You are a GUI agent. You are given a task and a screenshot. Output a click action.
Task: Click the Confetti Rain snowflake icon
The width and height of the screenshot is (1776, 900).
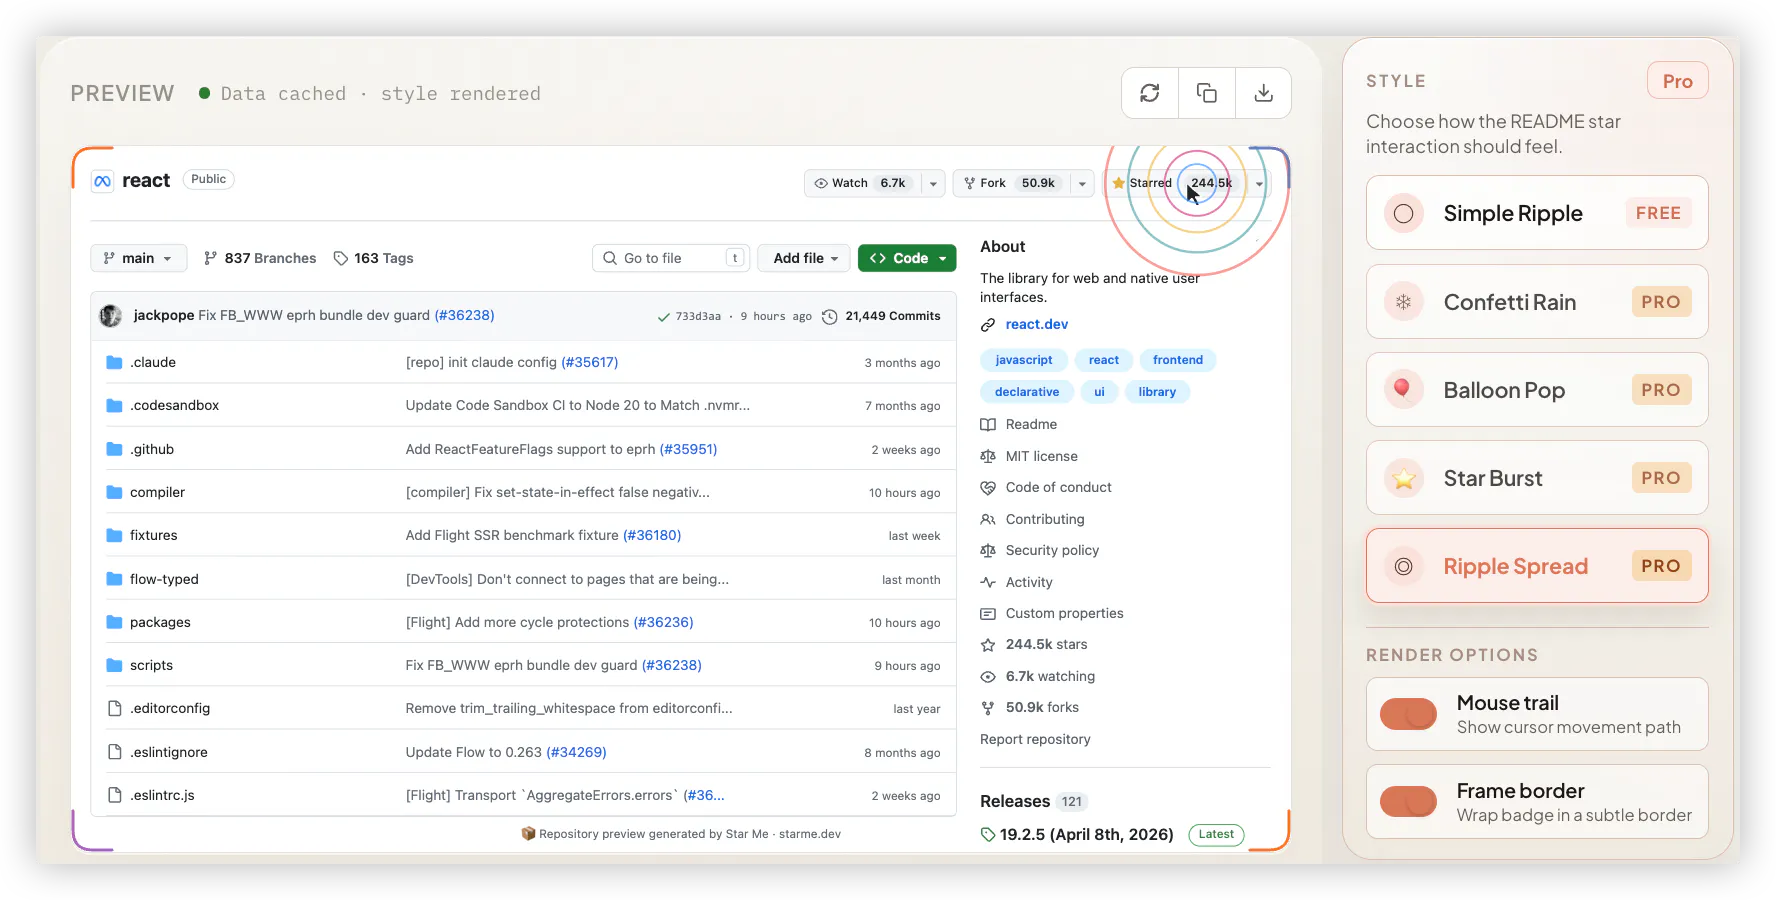pos(1404,302)
